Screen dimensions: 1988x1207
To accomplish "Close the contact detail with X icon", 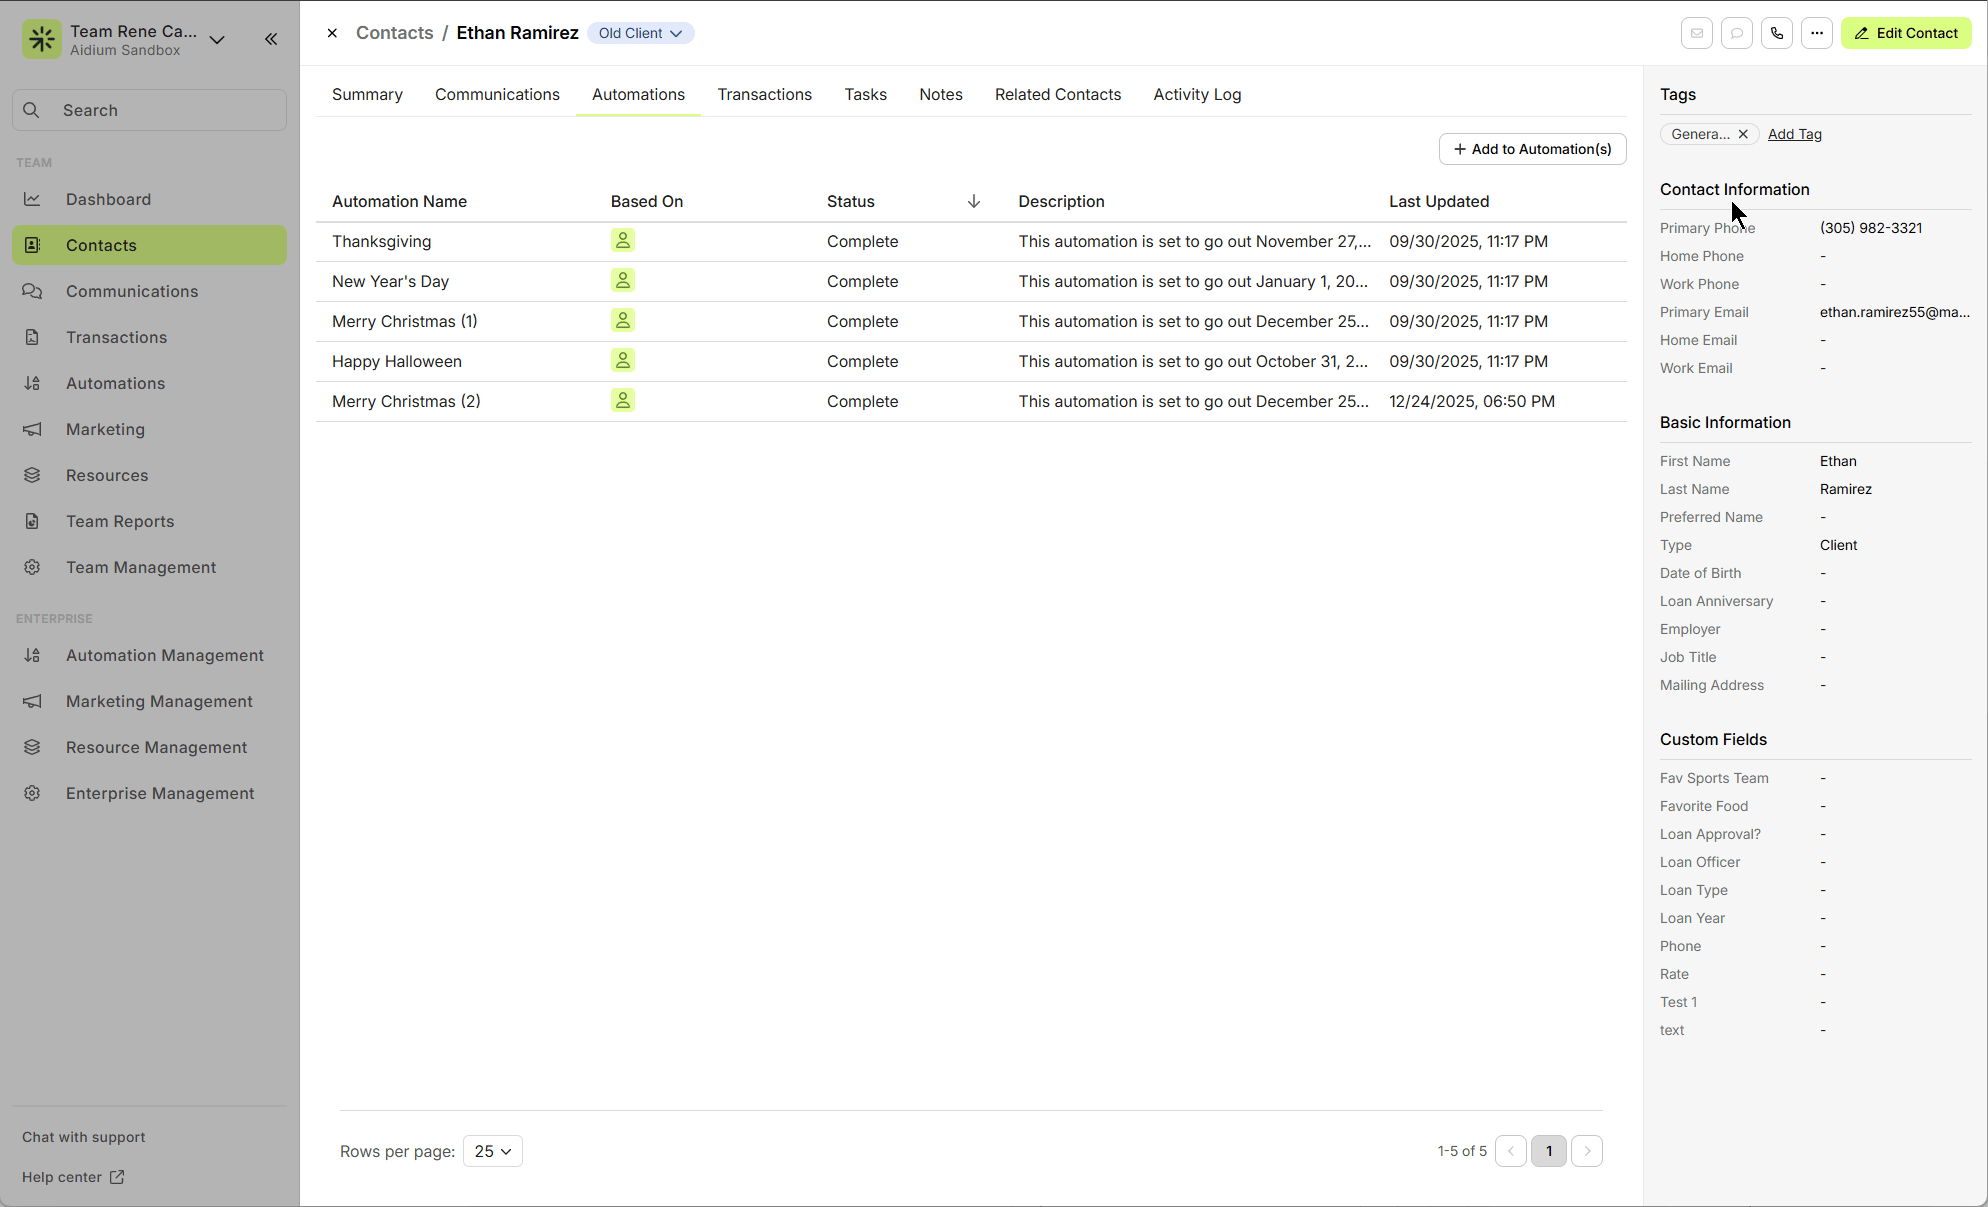I will (332, 33).
